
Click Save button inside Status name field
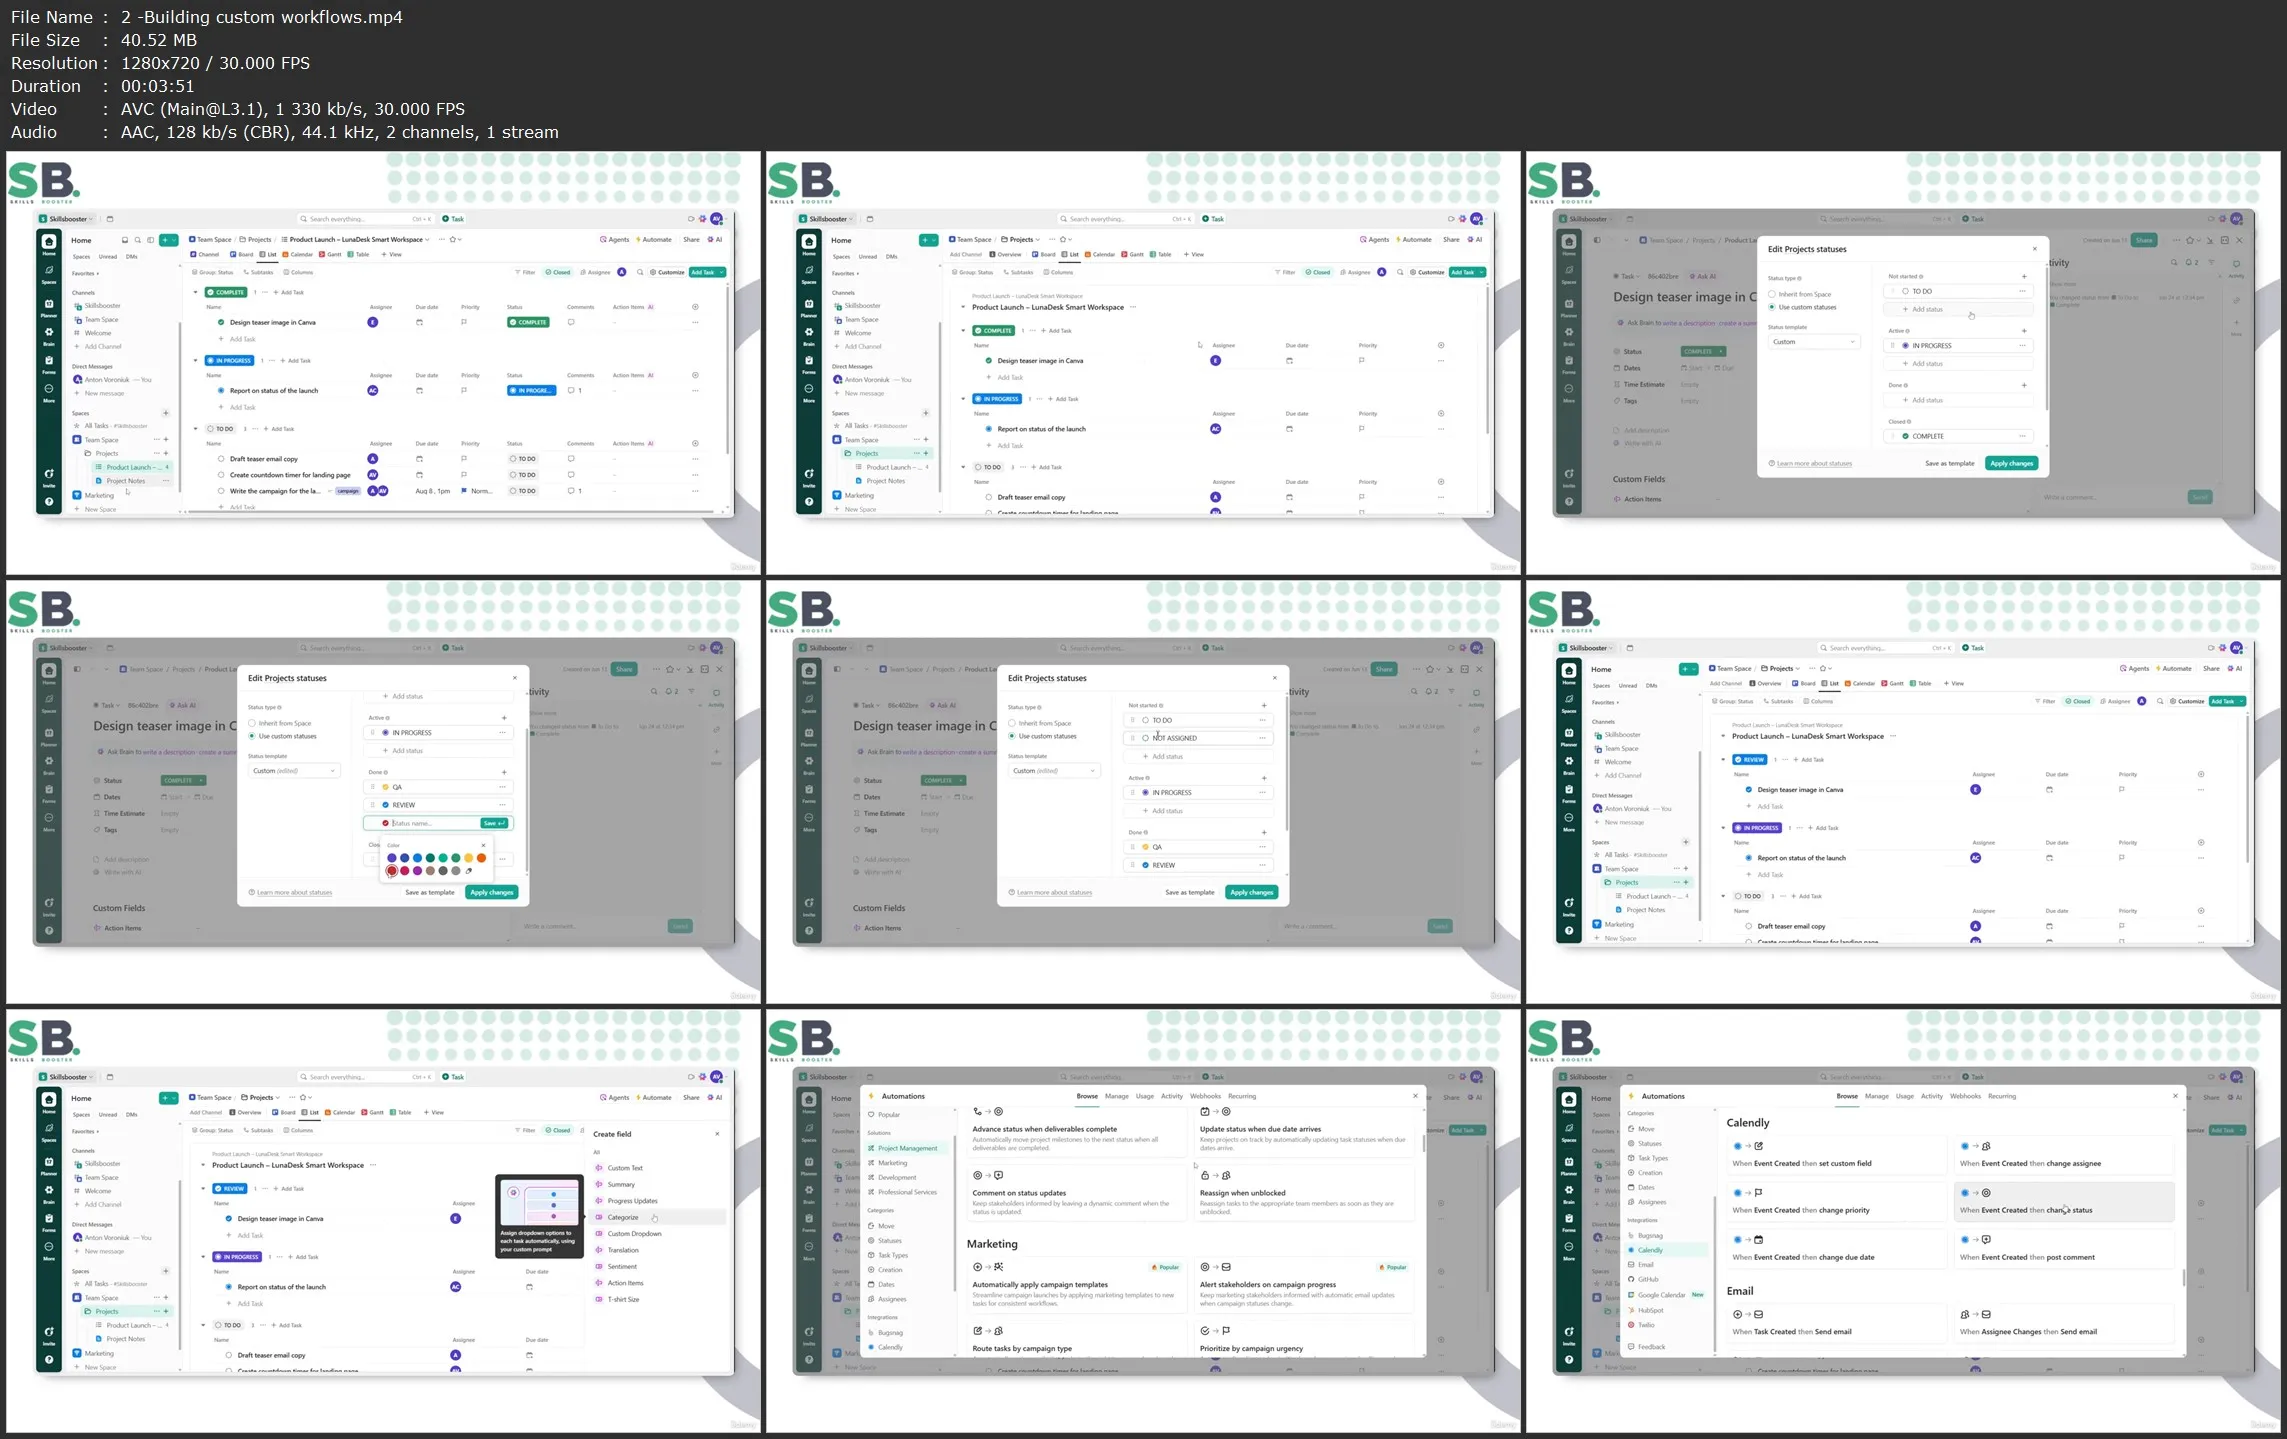(495, 823)
